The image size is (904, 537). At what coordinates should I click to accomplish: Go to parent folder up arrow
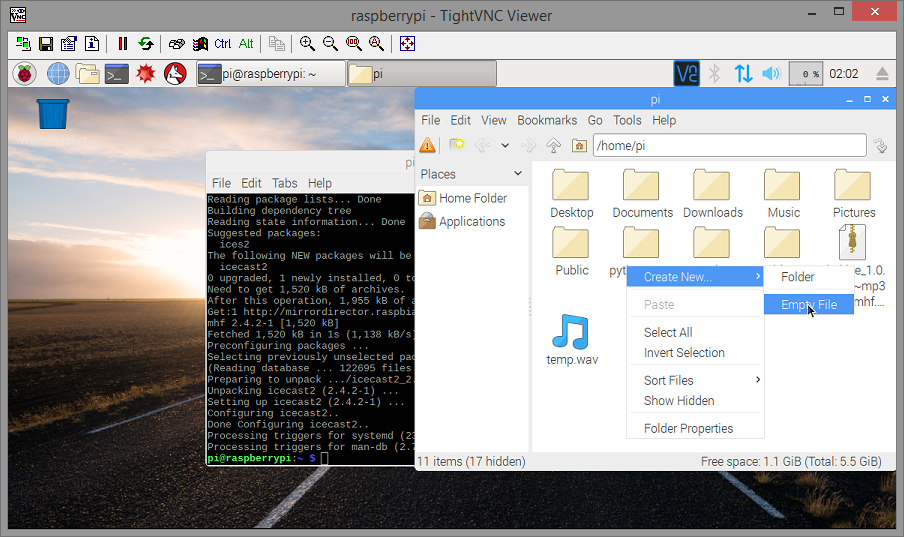pos(553,145)
